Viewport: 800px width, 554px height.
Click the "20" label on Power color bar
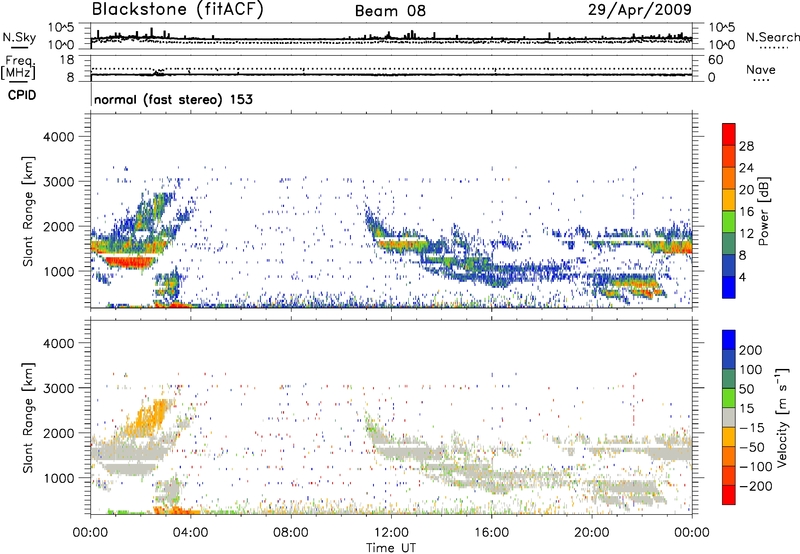pyautogui.click(x=746, y=190)
